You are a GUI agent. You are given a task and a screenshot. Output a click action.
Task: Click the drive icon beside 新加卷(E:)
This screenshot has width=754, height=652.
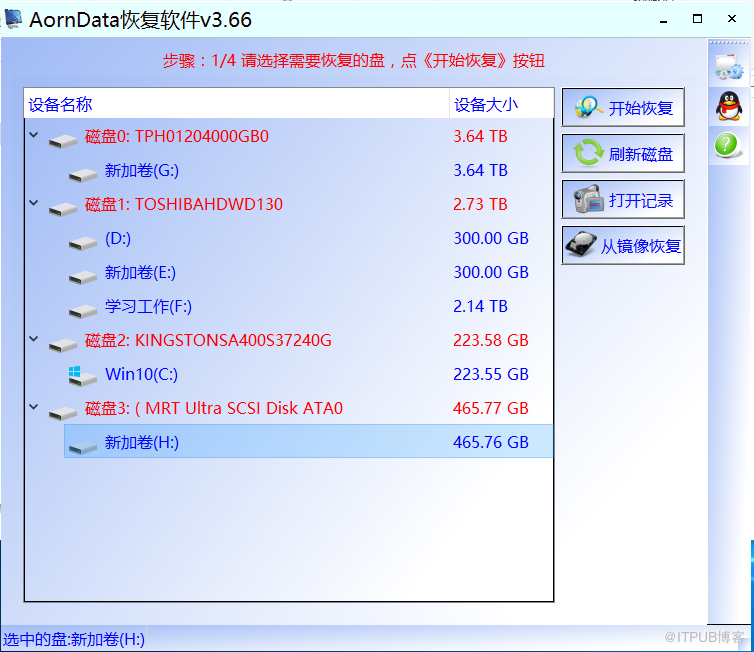click(x=83, y=277)
